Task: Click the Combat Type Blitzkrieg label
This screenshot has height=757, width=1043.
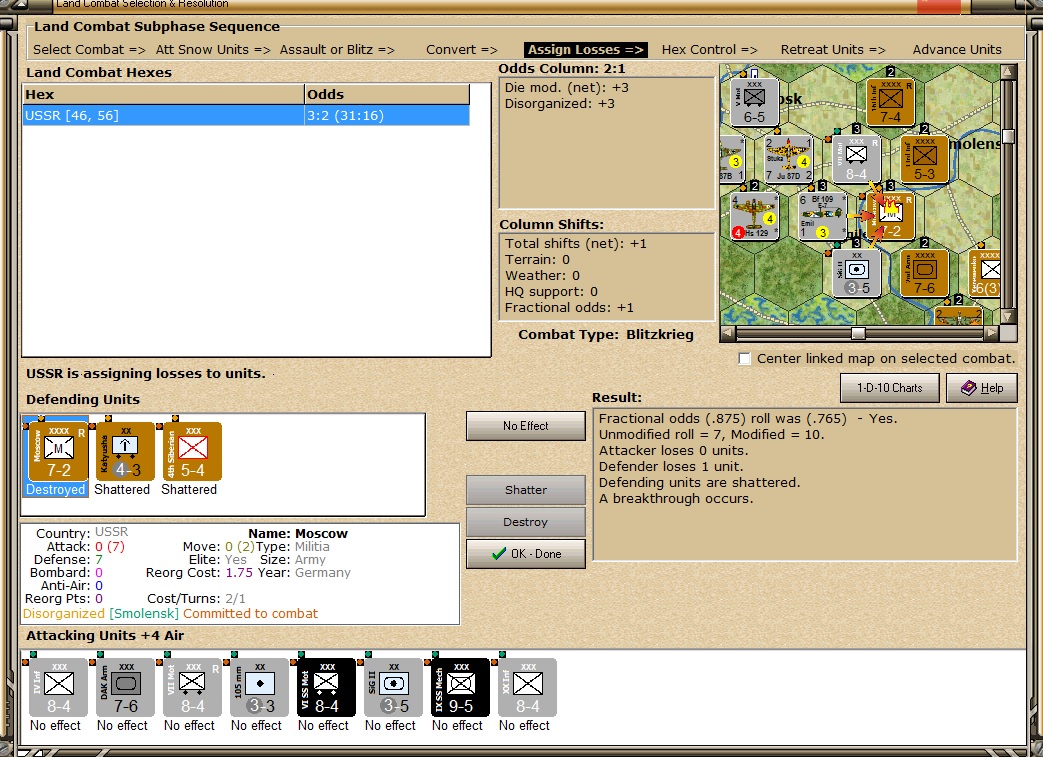Action: 605,335
